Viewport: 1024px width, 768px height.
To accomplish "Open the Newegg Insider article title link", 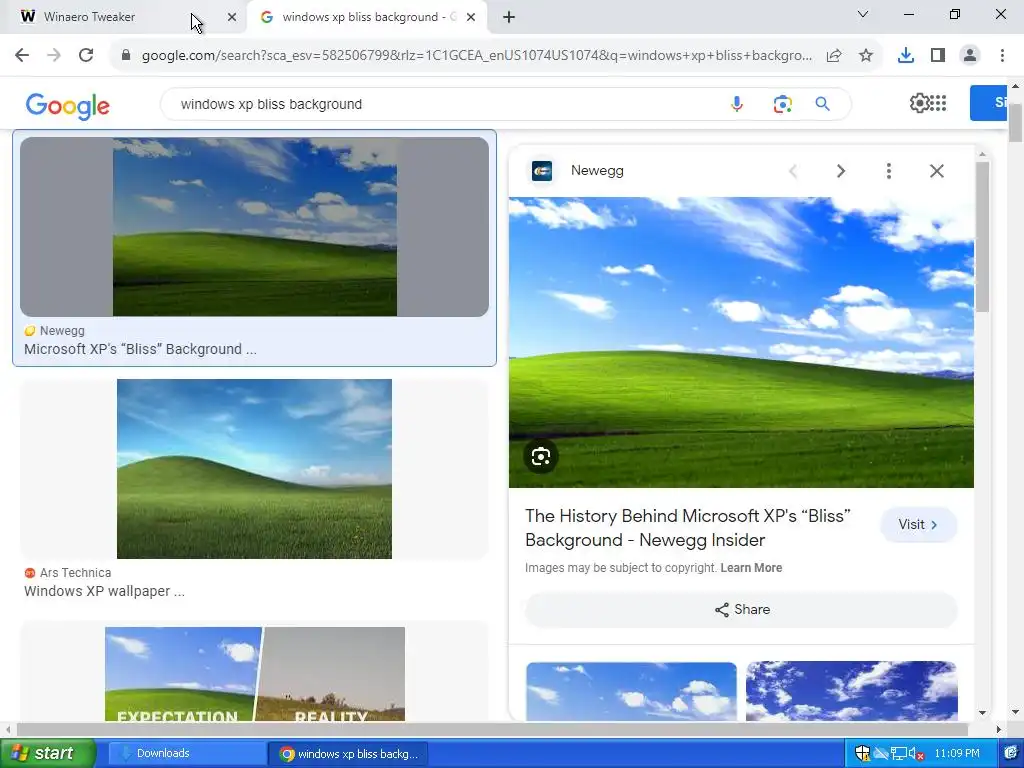I will (688, 528).
